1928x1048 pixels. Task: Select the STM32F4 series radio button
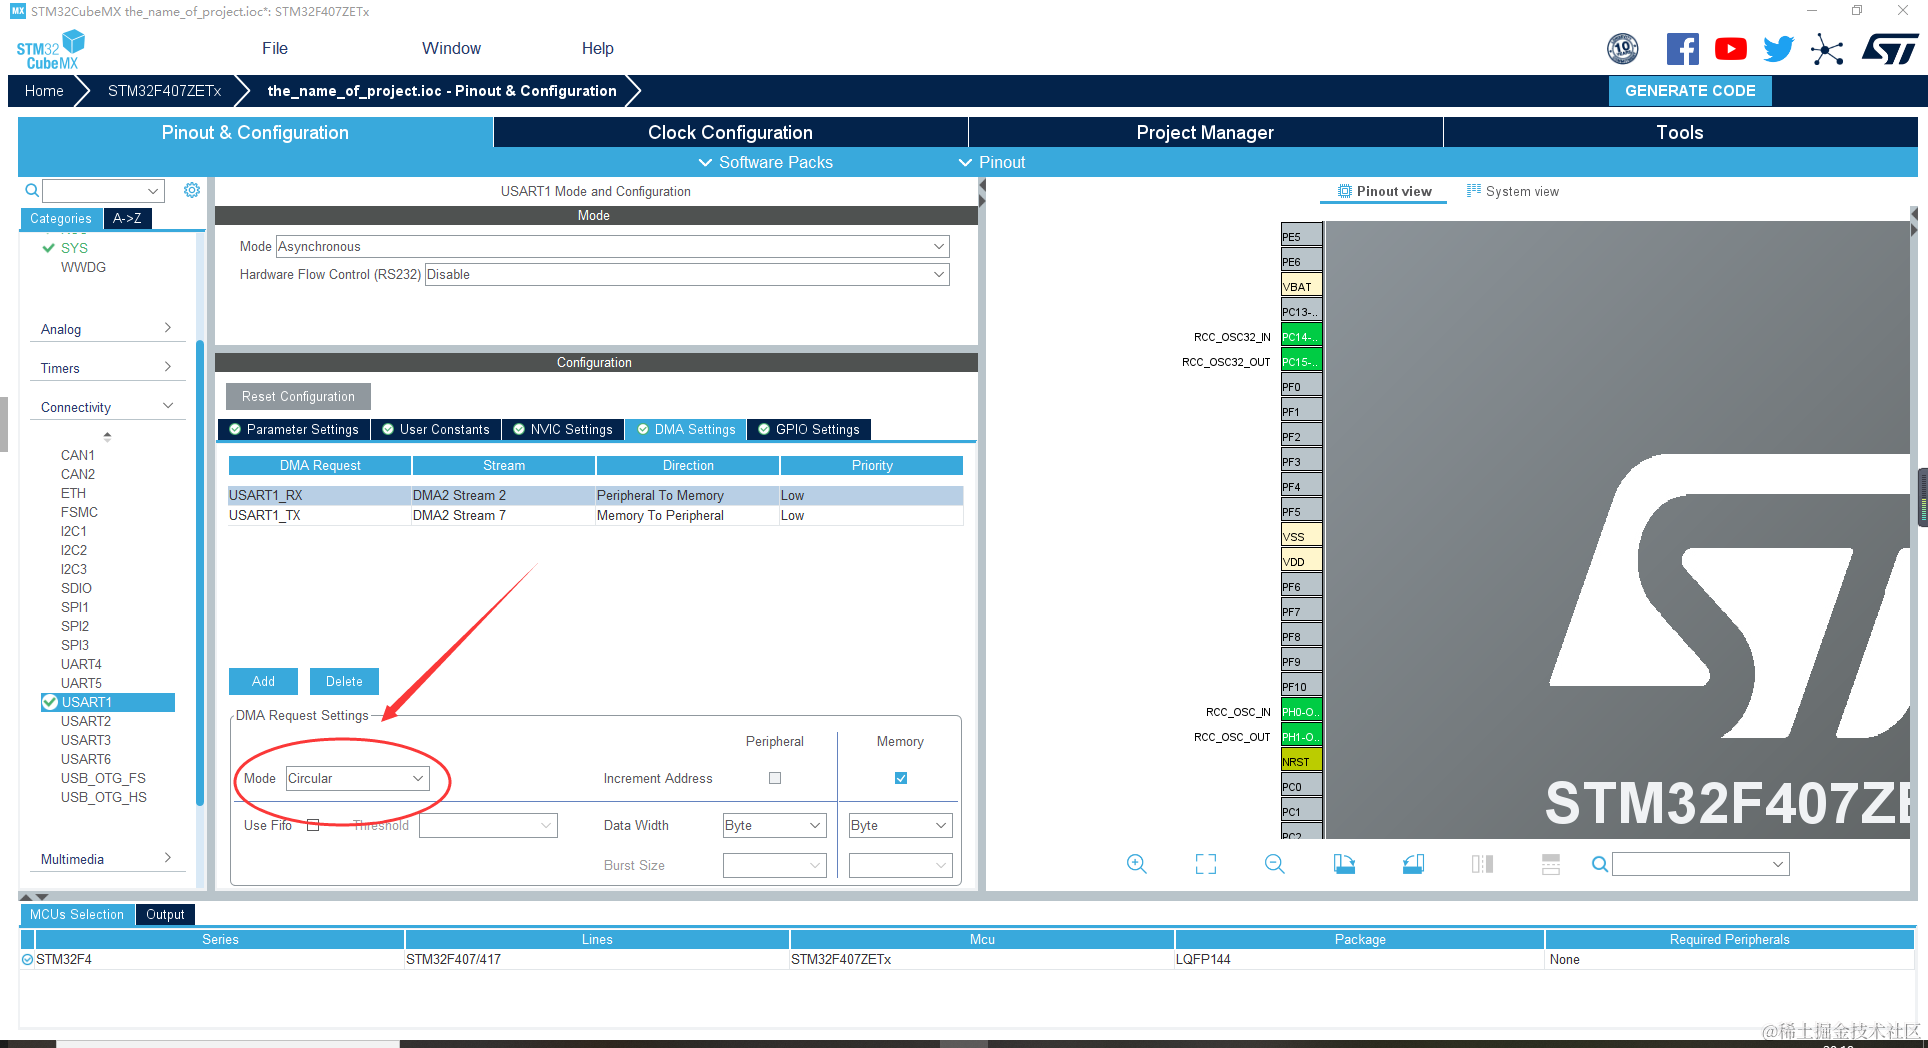pos(27,959)
